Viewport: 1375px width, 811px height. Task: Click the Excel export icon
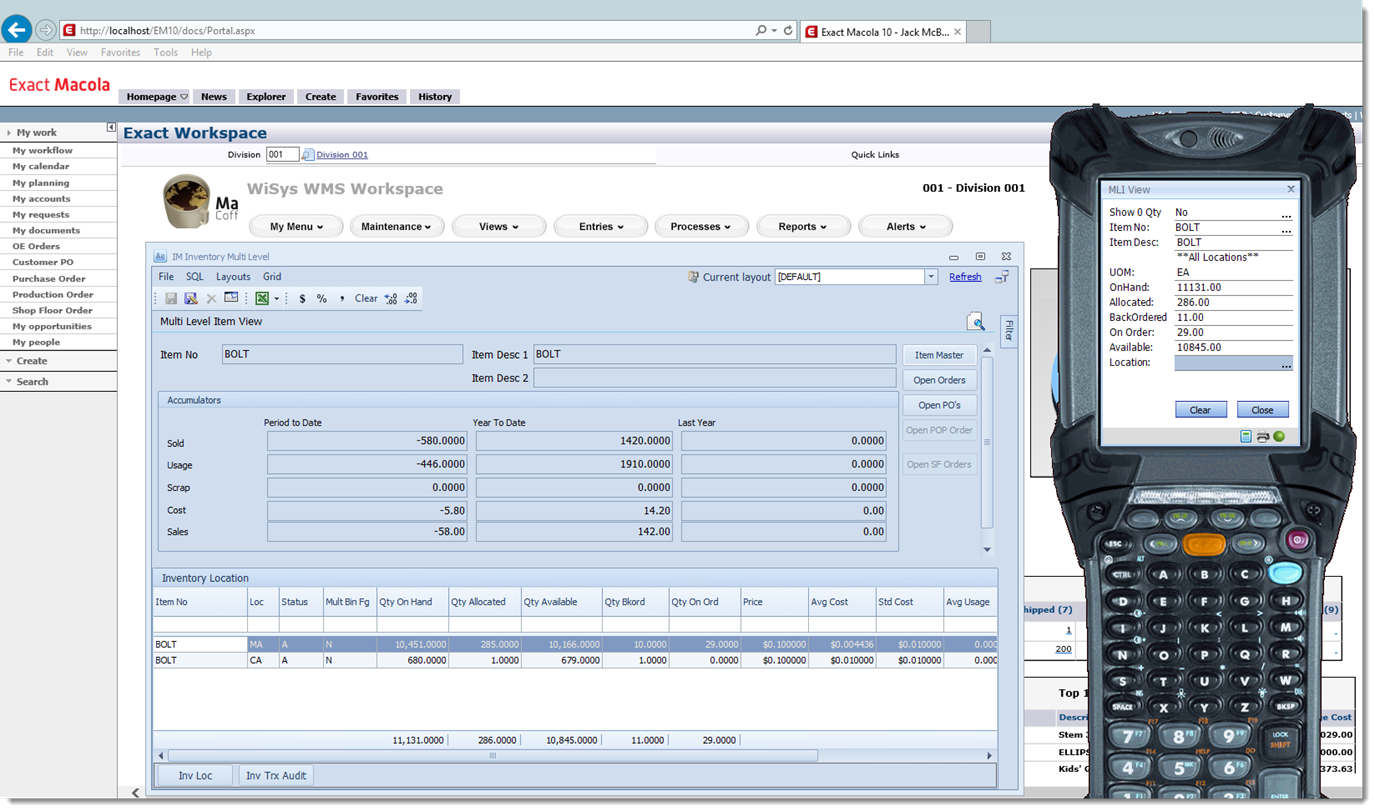coord(262,298)
